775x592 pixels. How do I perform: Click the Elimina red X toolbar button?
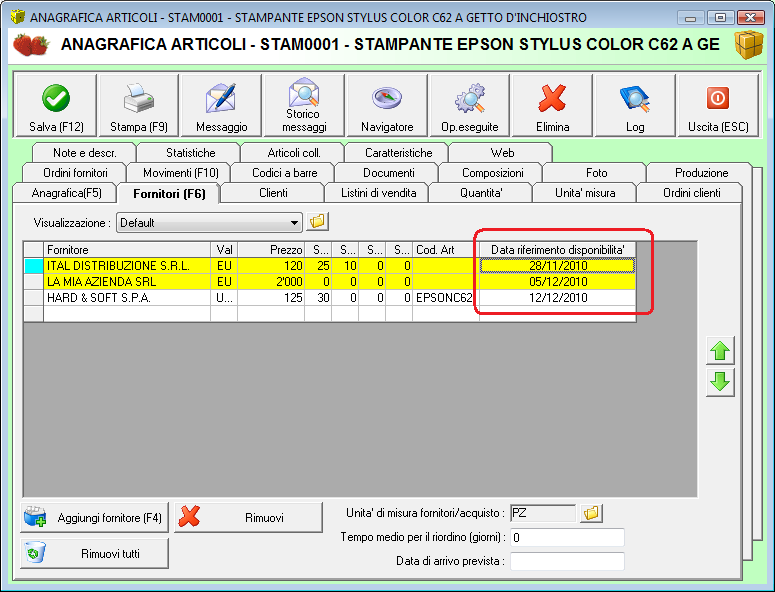point(553,105)
